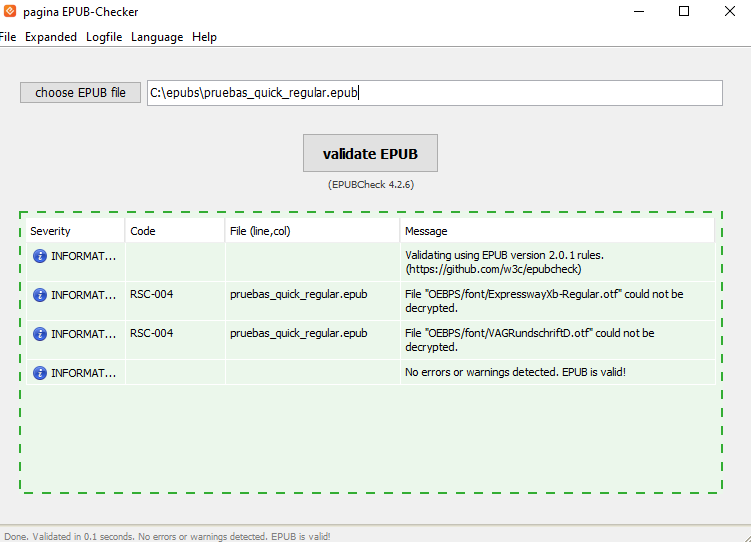Select the RSC-004 code in VAGRundschriftD row
Image resolution: width=751 pixels, height=542 pixels.
click(151, 333)
